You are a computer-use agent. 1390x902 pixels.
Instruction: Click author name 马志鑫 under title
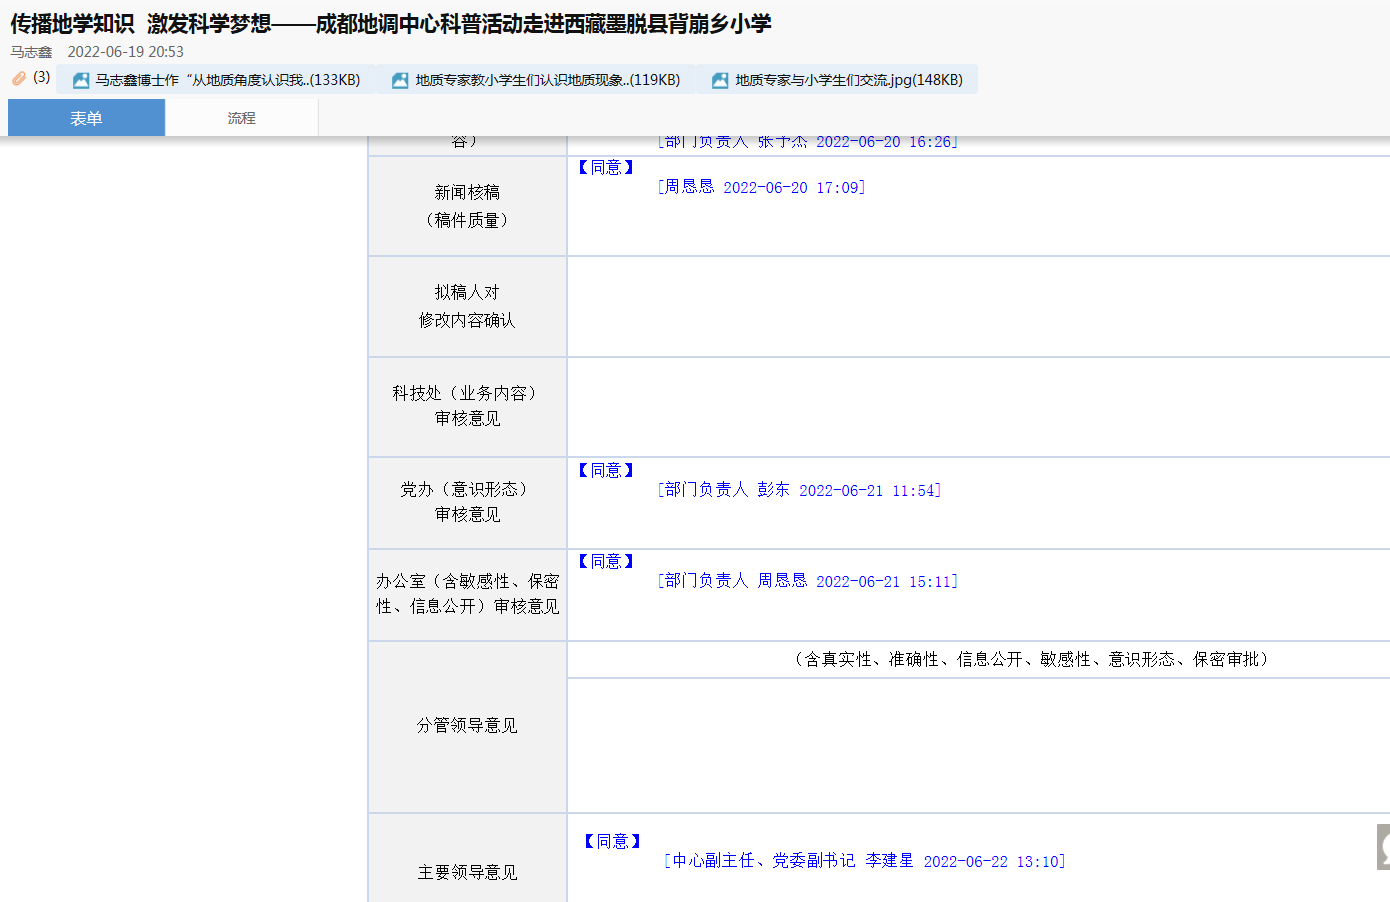(31, 52)
